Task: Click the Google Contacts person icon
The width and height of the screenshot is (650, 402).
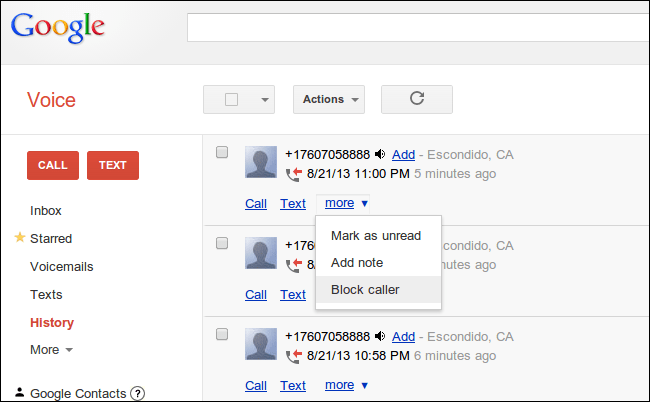Action: [x=20, y=393]
